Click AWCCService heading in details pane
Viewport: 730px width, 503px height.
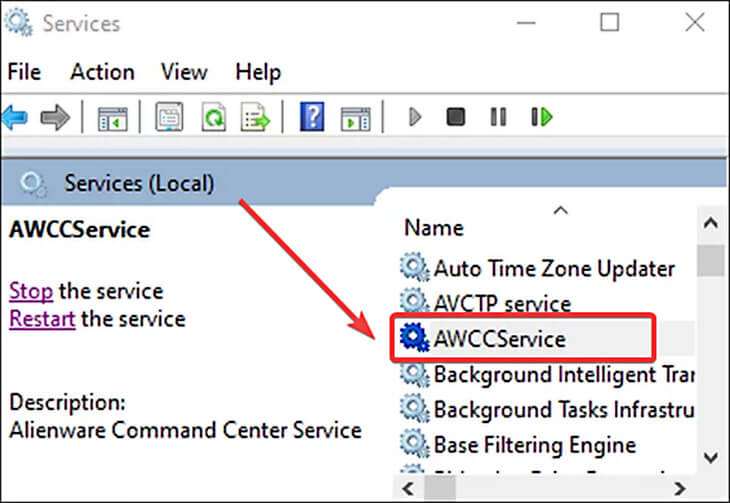click(x=80, y=230)
